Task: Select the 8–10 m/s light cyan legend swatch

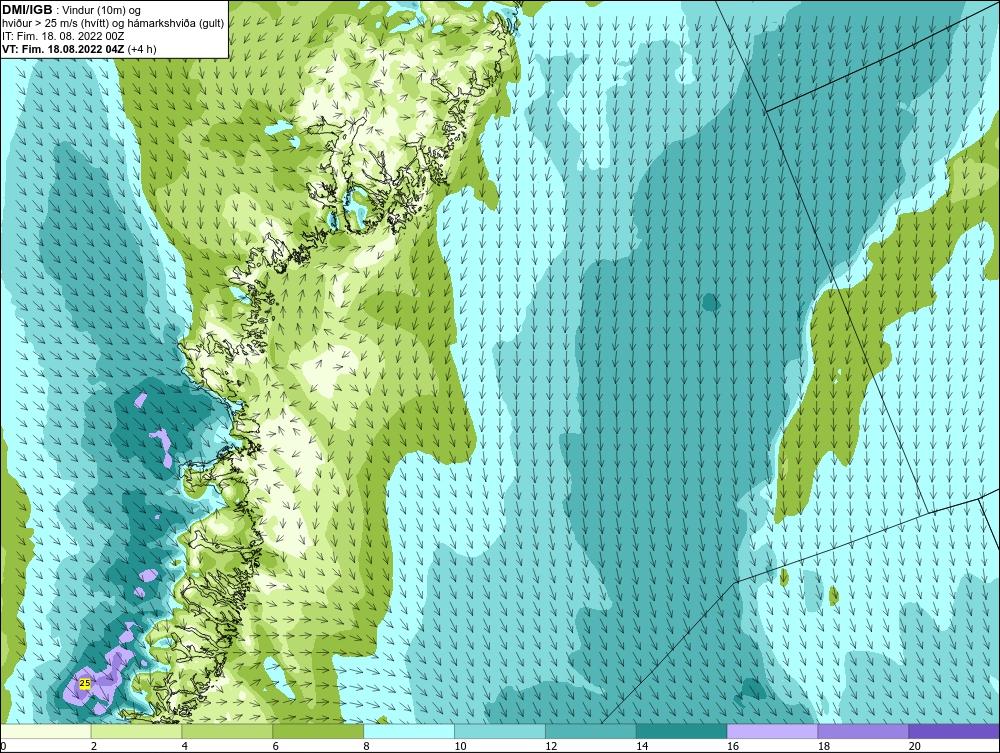Action: [x=409, y=731]
